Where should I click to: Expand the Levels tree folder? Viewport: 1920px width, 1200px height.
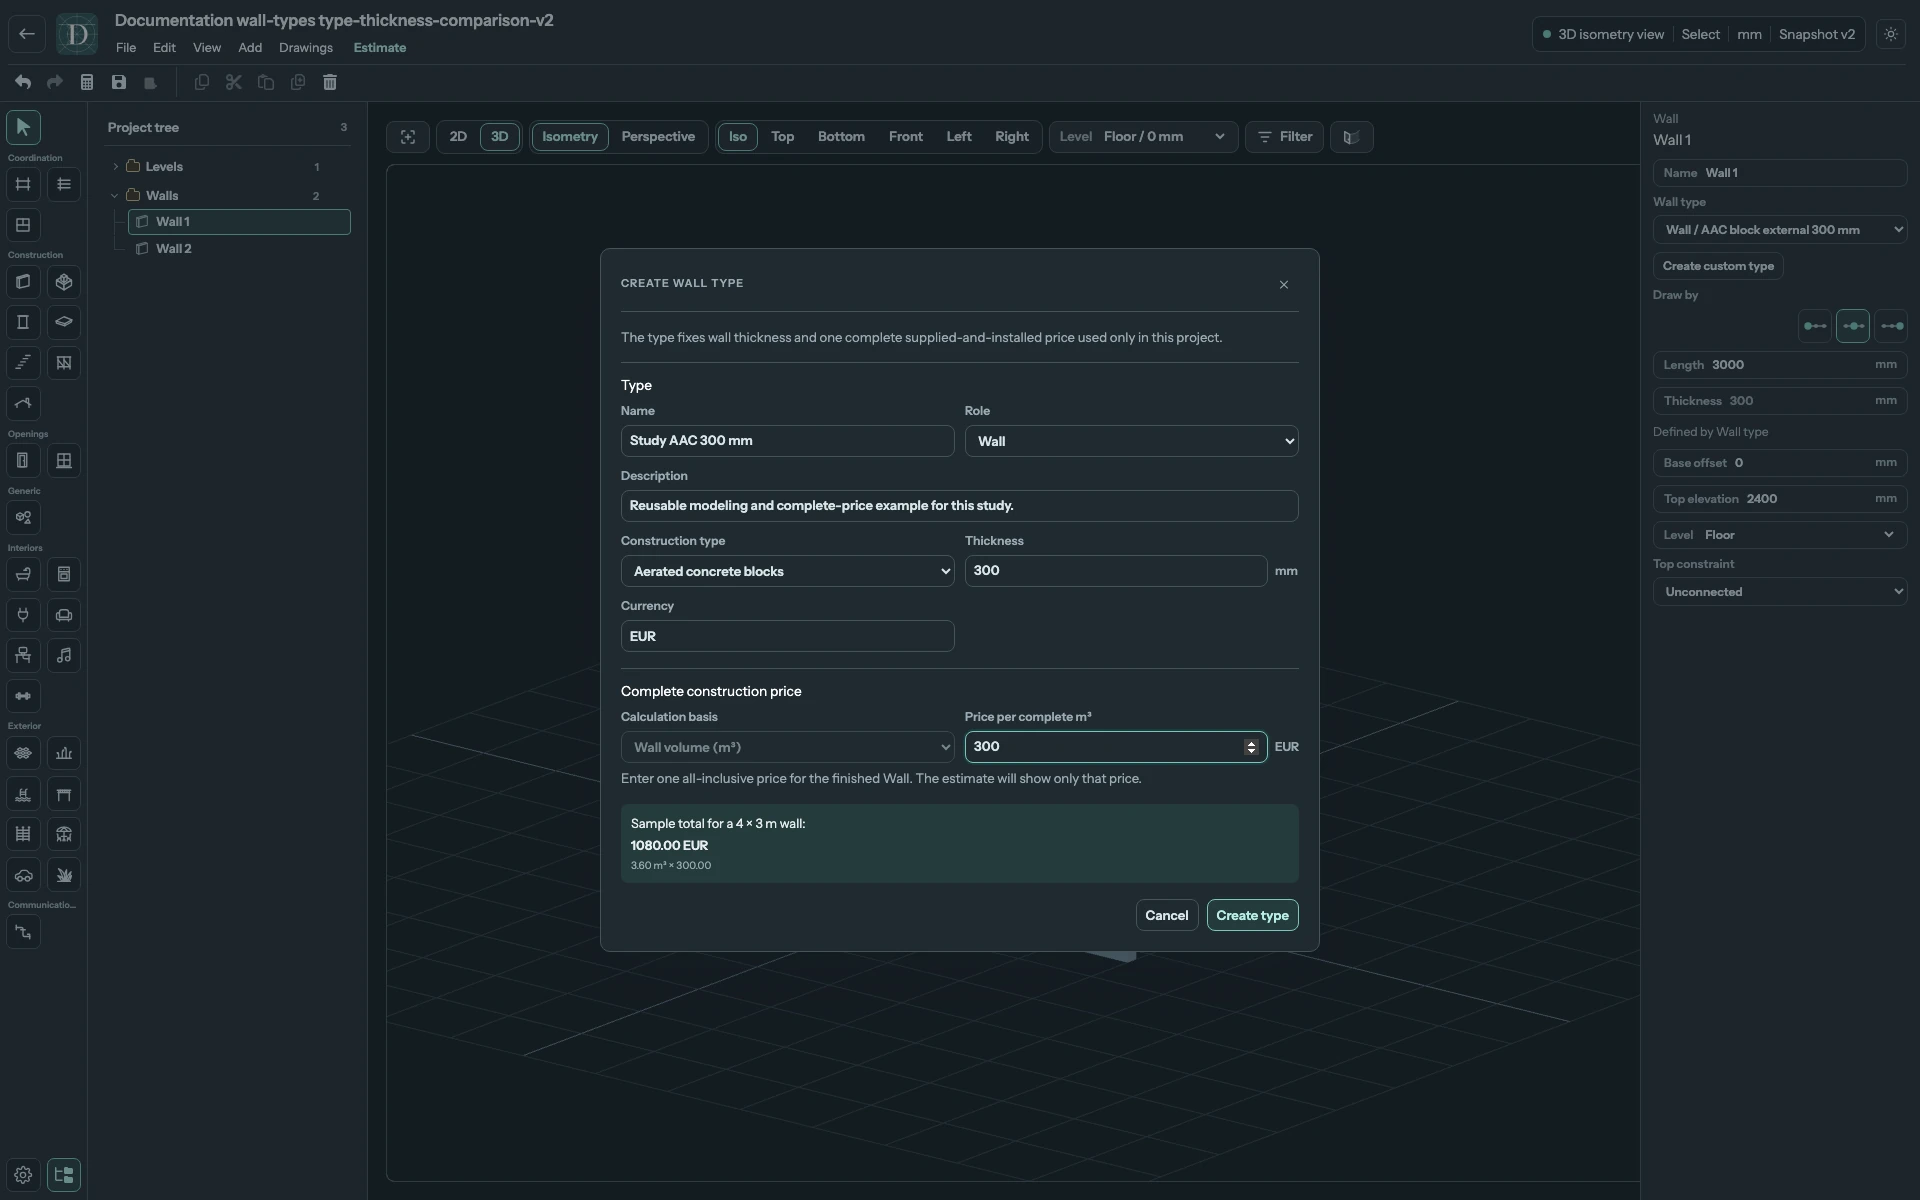coord(115,167)
